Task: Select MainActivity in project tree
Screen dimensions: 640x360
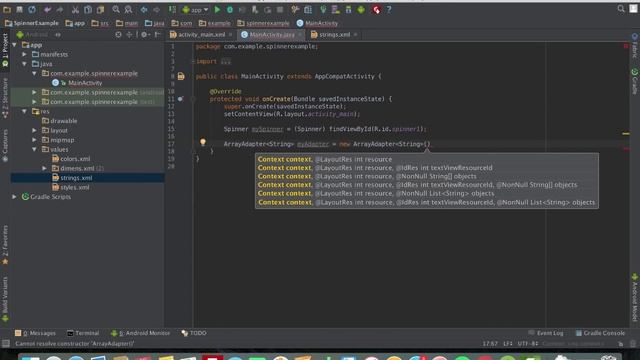Action: 84,83
